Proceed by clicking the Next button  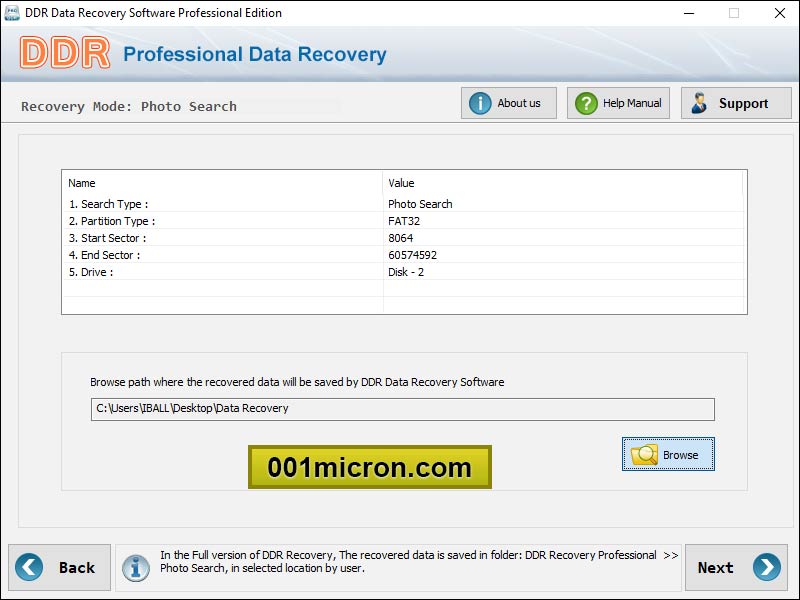tap(736, 567)
